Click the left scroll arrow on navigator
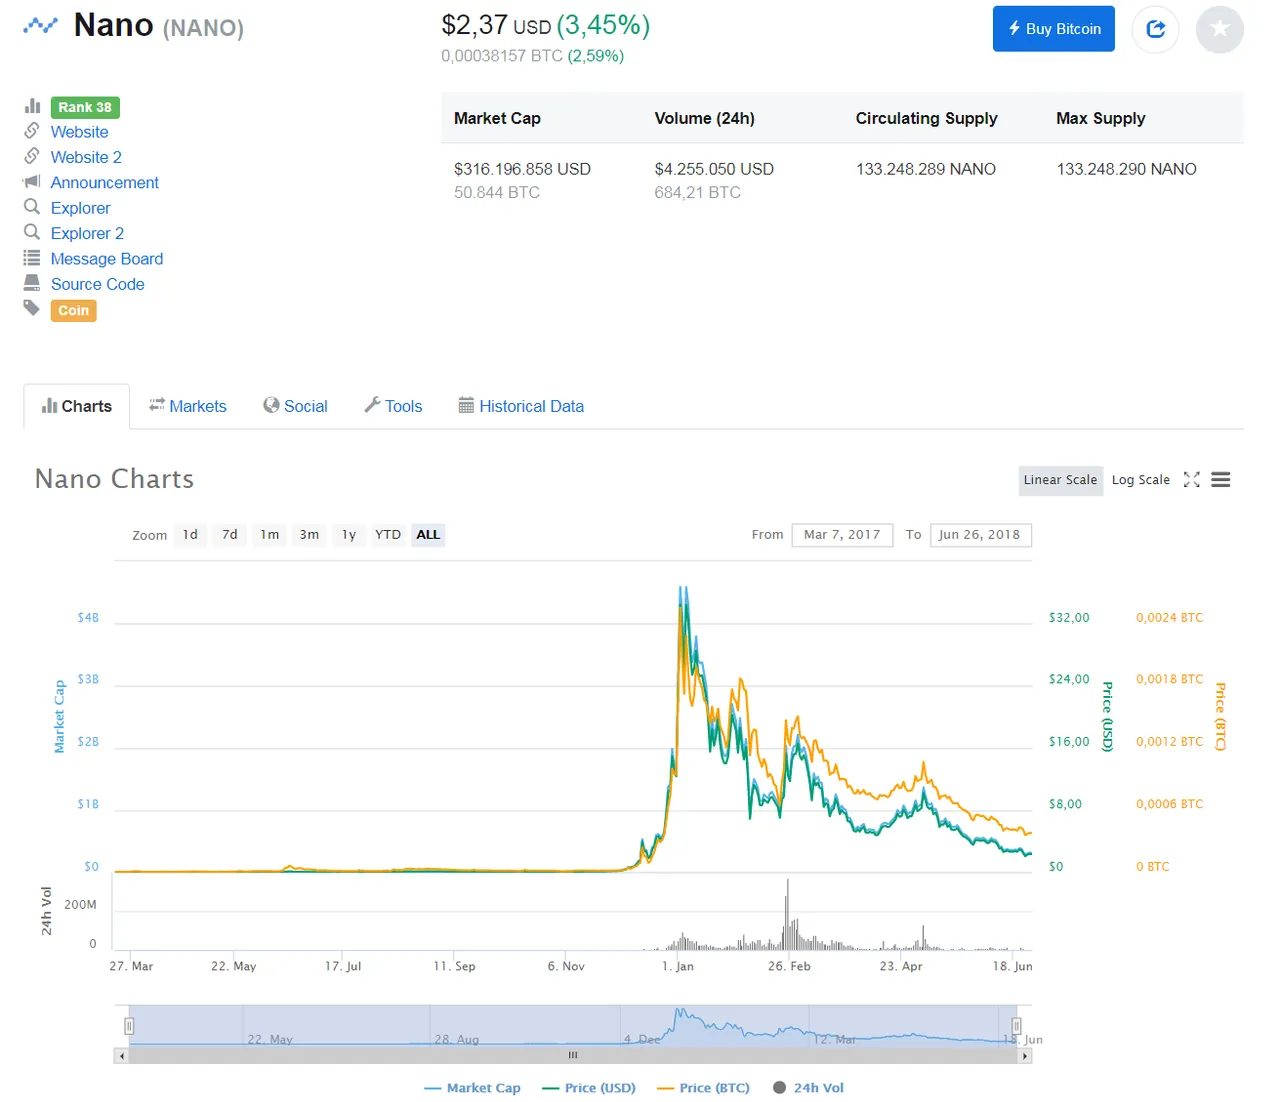This screenshot has width=1280, height=1102. [x=122, y=1055]
